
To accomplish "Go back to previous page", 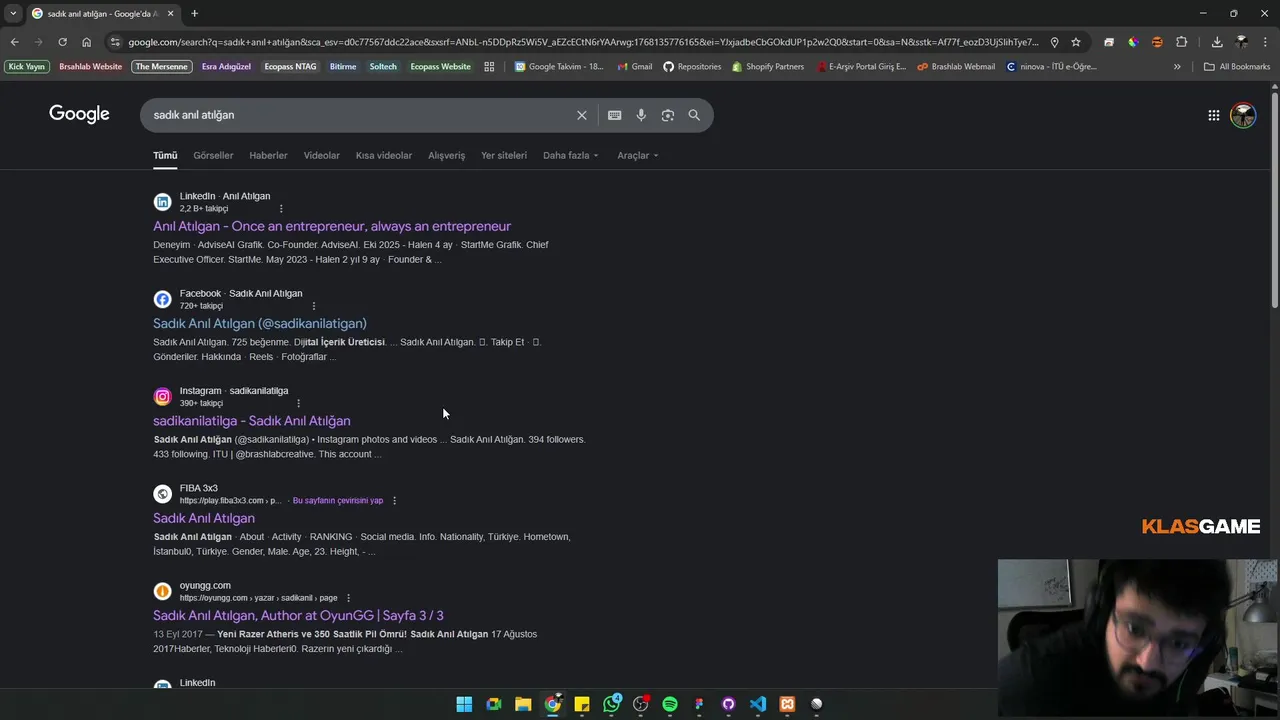I will tap(14, 42).
